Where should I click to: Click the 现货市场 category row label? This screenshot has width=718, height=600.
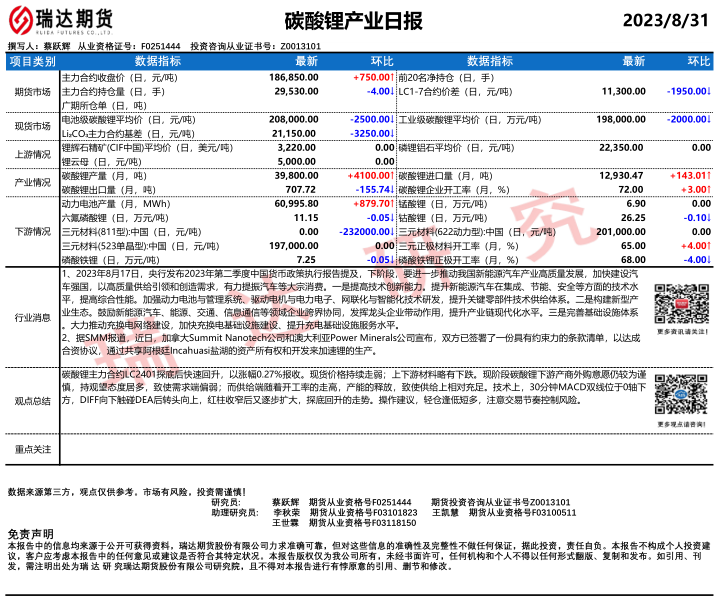(32, 126)
